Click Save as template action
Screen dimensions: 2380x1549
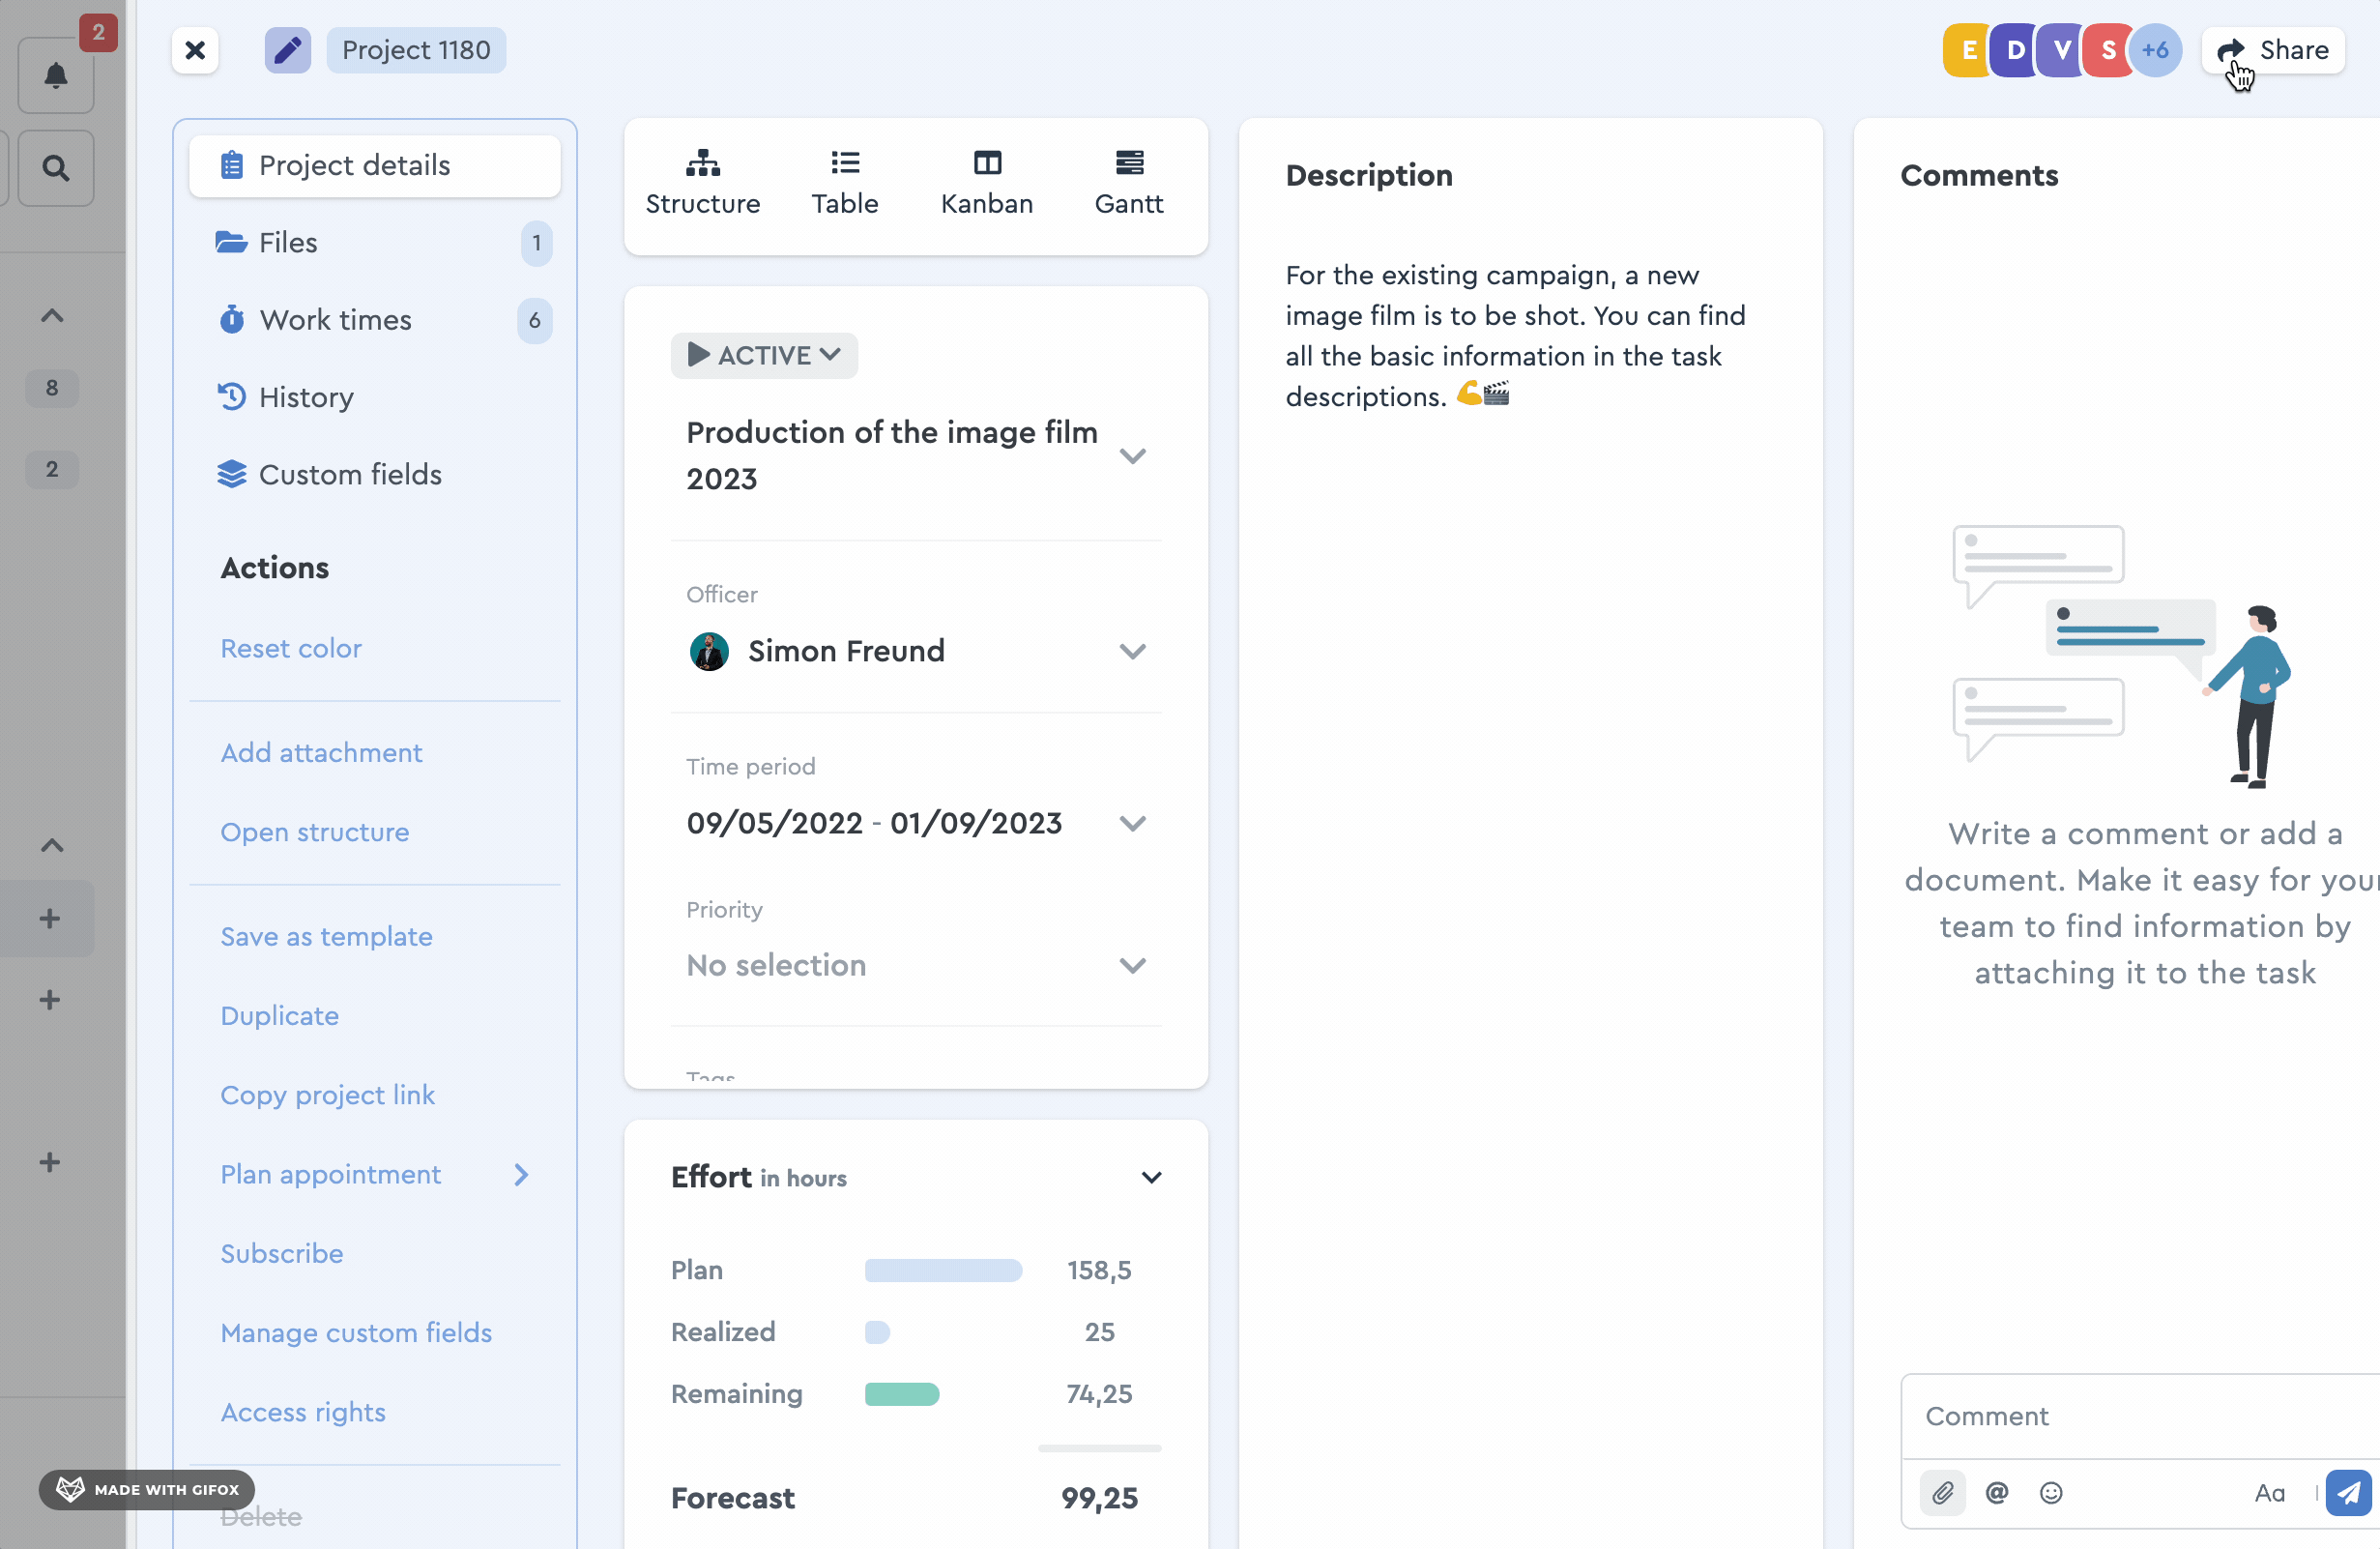pyautogui.click(x=326, y=936)
